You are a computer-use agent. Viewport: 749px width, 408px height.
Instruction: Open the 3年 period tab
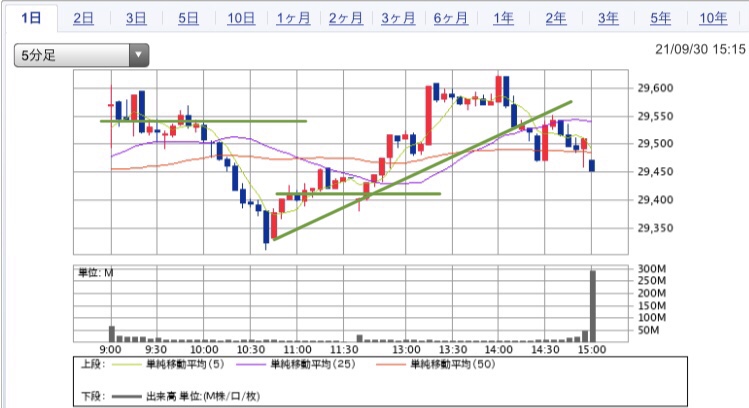[608, 18]
